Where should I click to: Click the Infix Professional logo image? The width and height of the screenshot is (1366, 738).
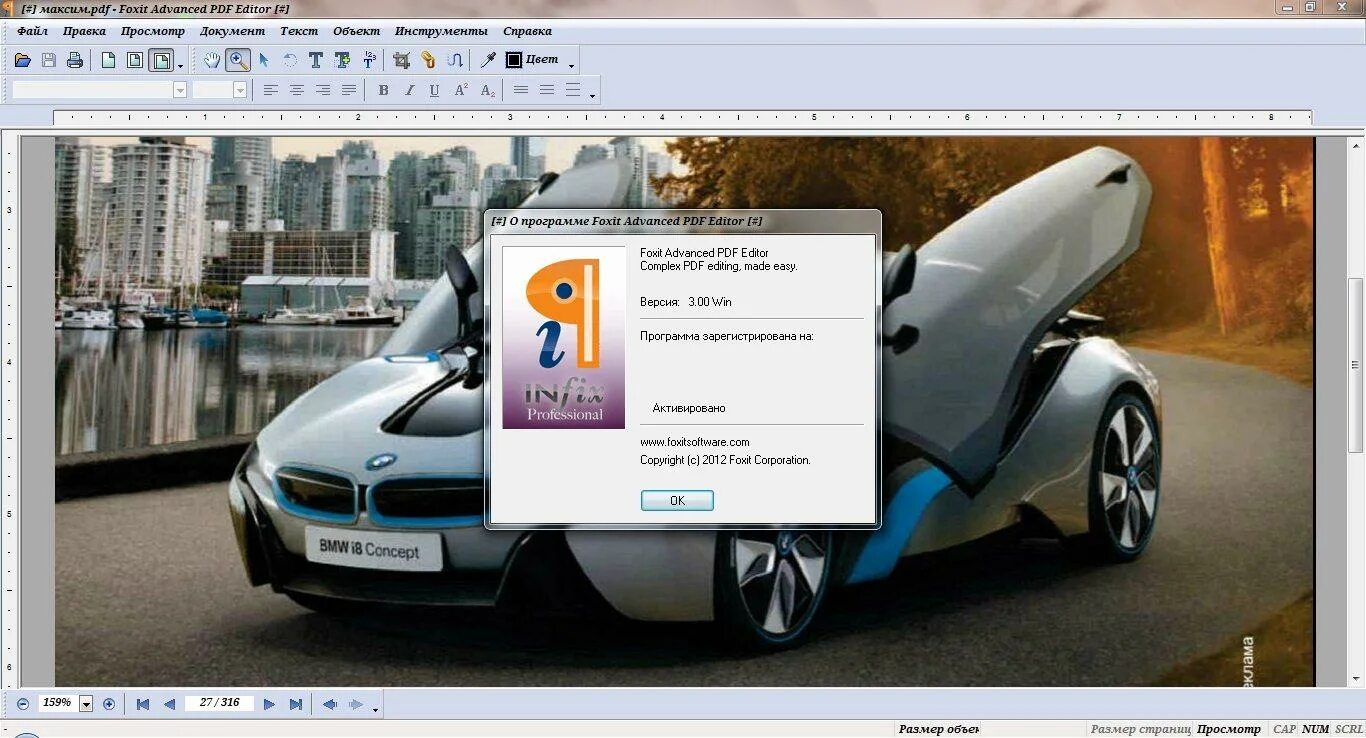(x=564, y=337)
